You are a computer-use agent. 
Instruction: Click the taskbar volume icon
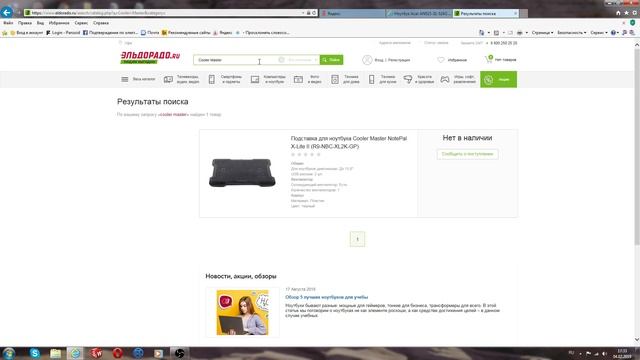click(x=604, y=353)
